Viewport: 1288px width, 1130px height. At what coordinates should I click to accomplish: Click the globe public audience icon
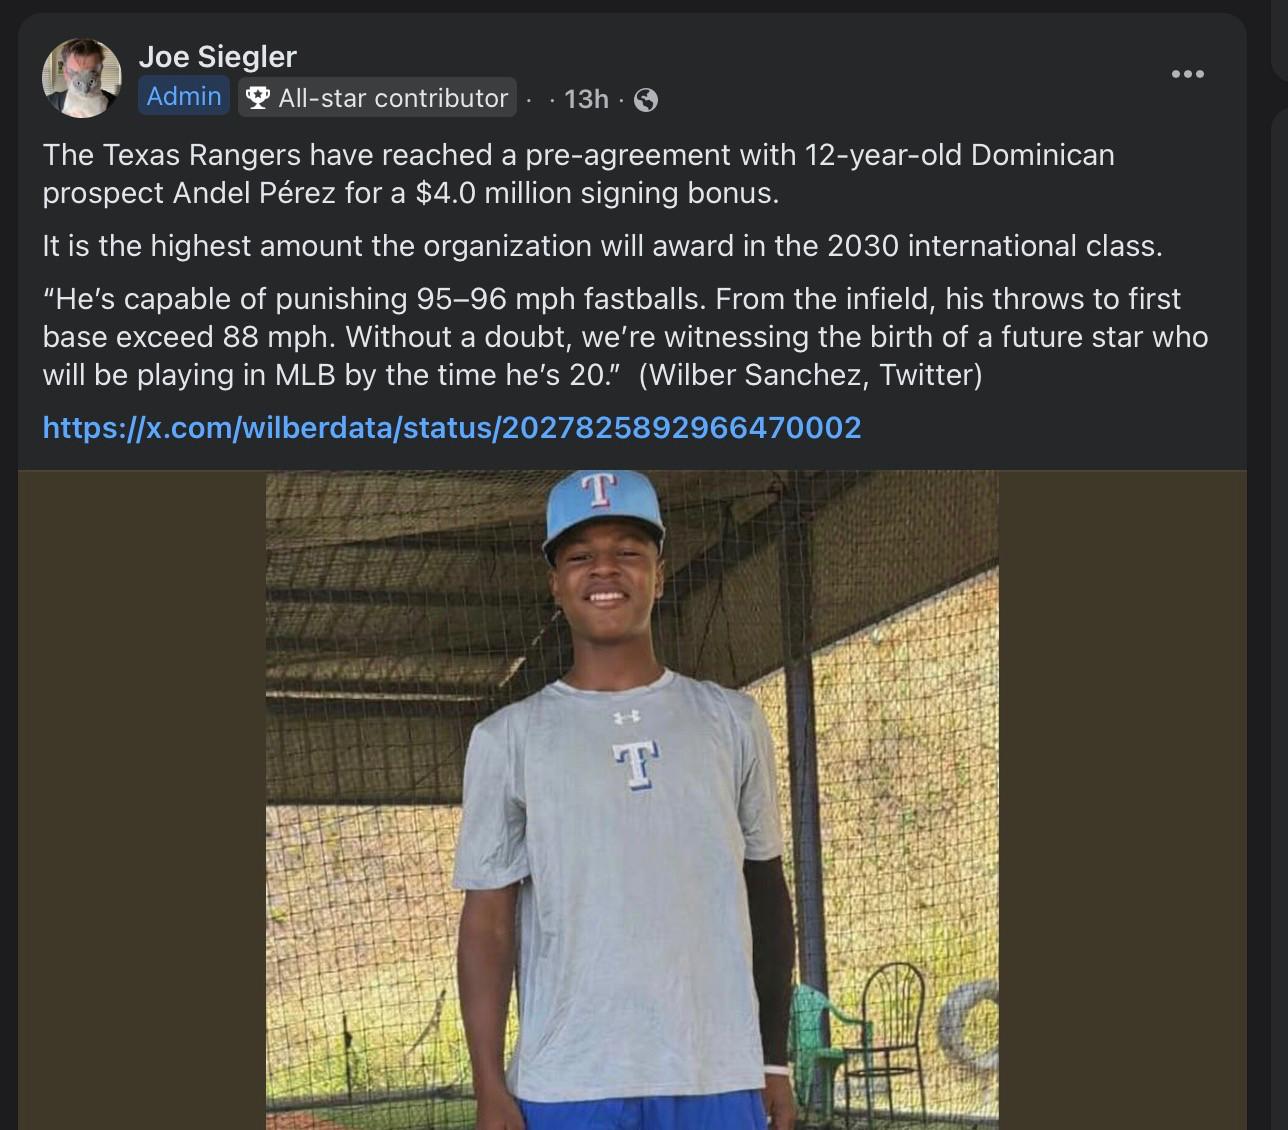(x=646, y=100)
